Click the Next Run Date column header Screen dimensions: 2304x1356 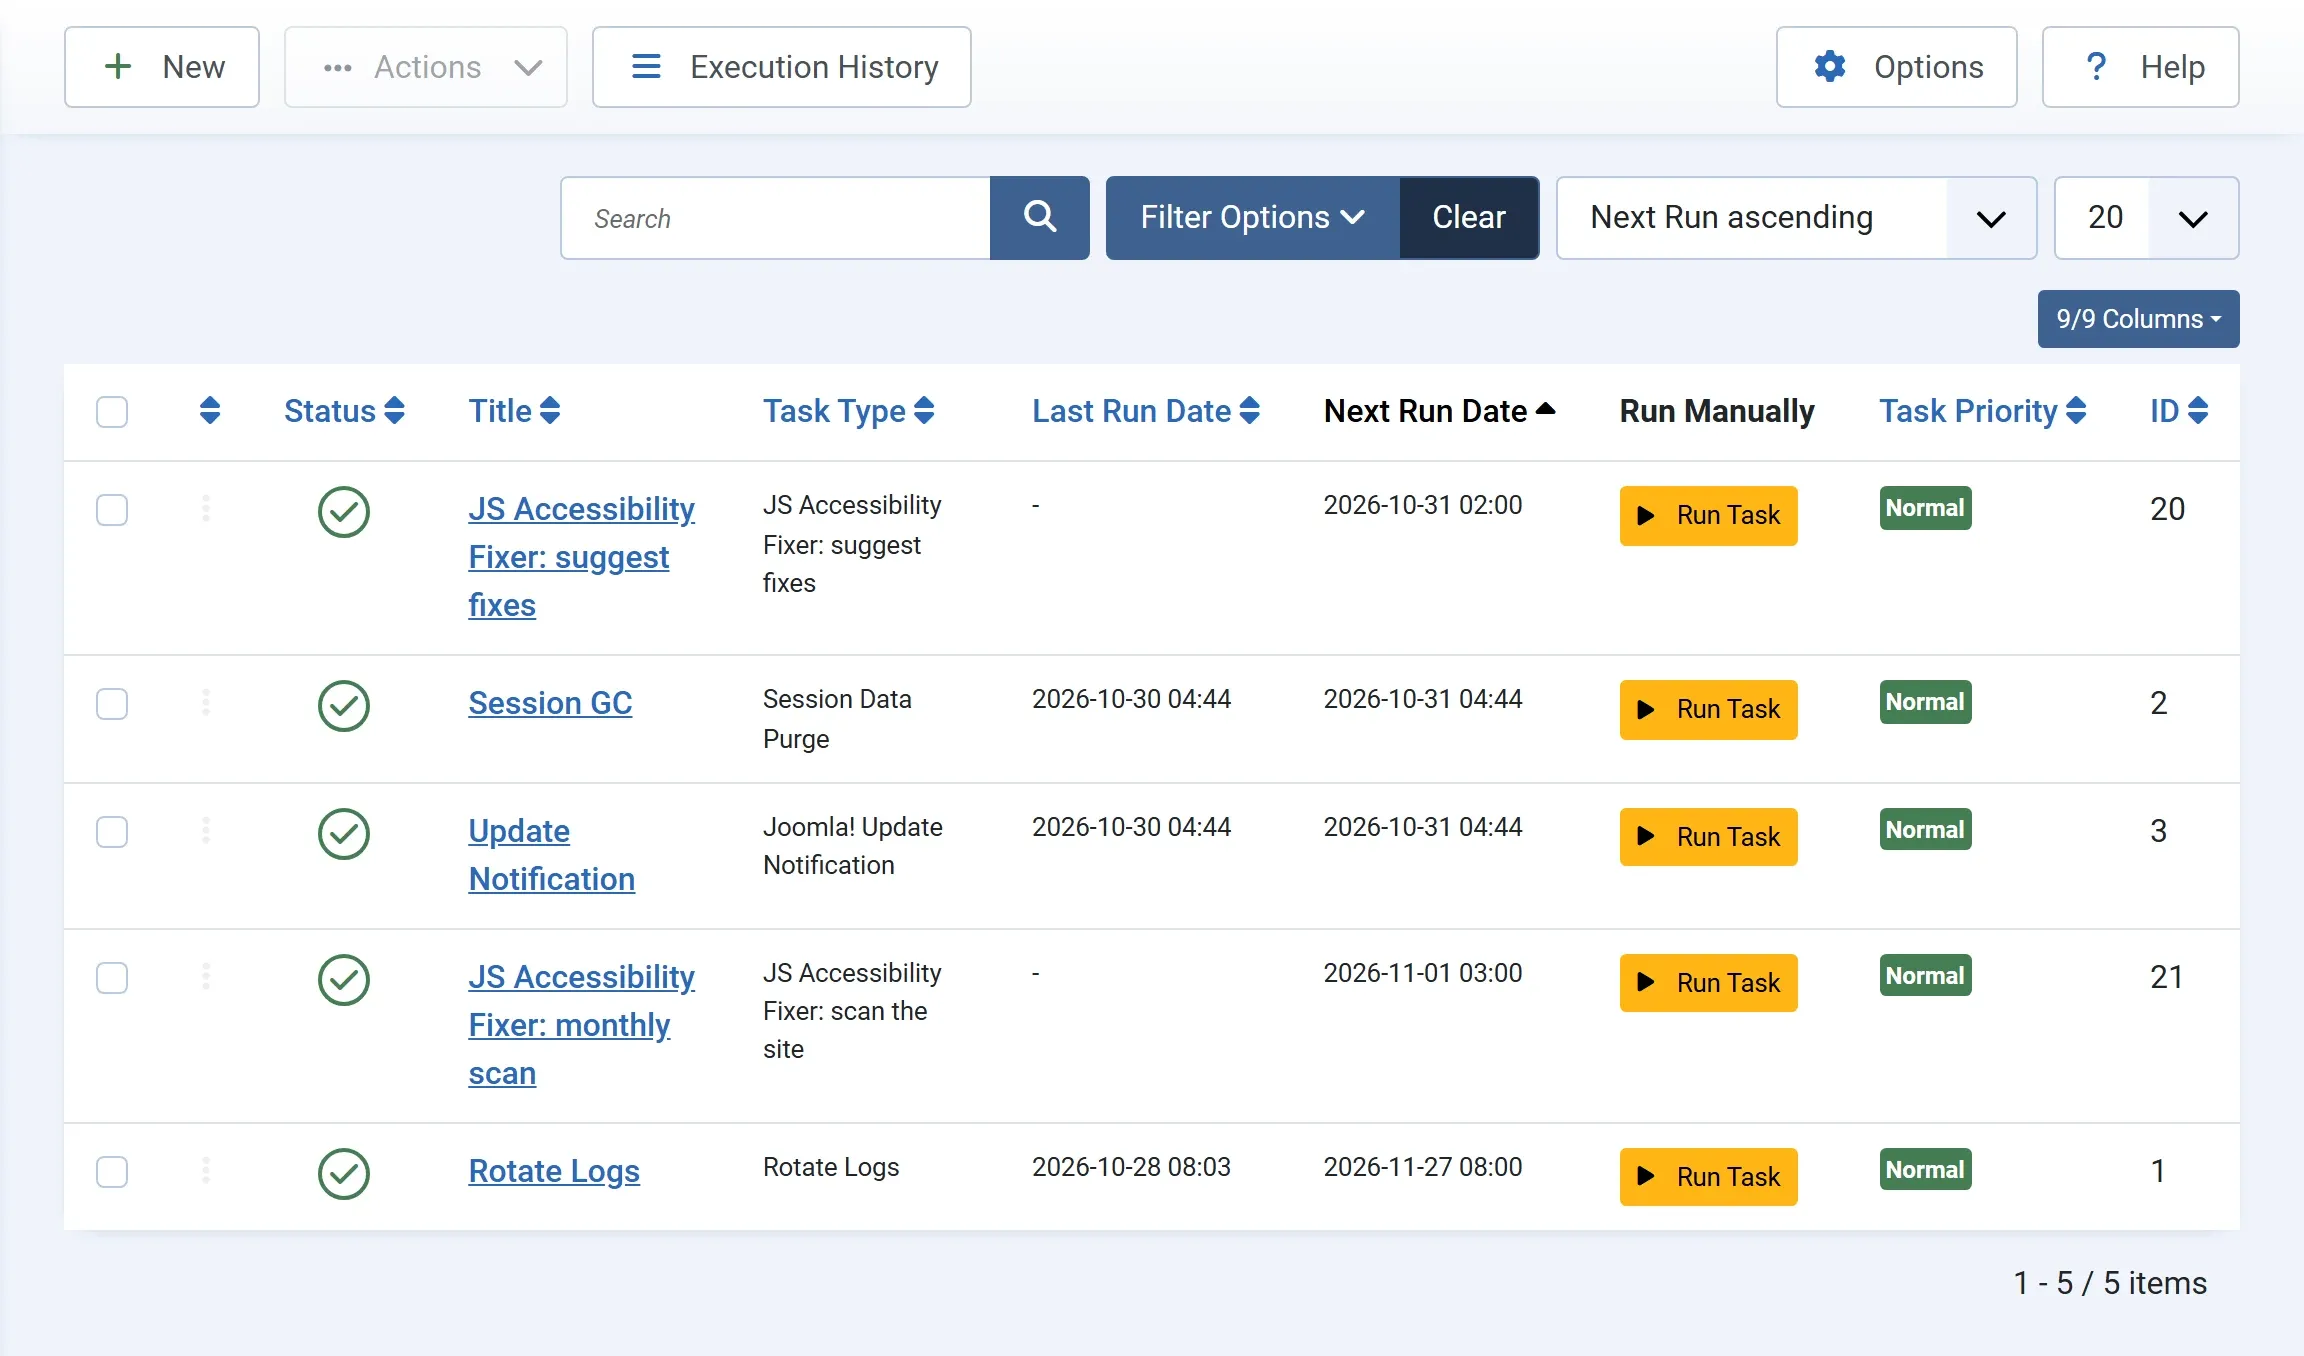(1439, 411)
